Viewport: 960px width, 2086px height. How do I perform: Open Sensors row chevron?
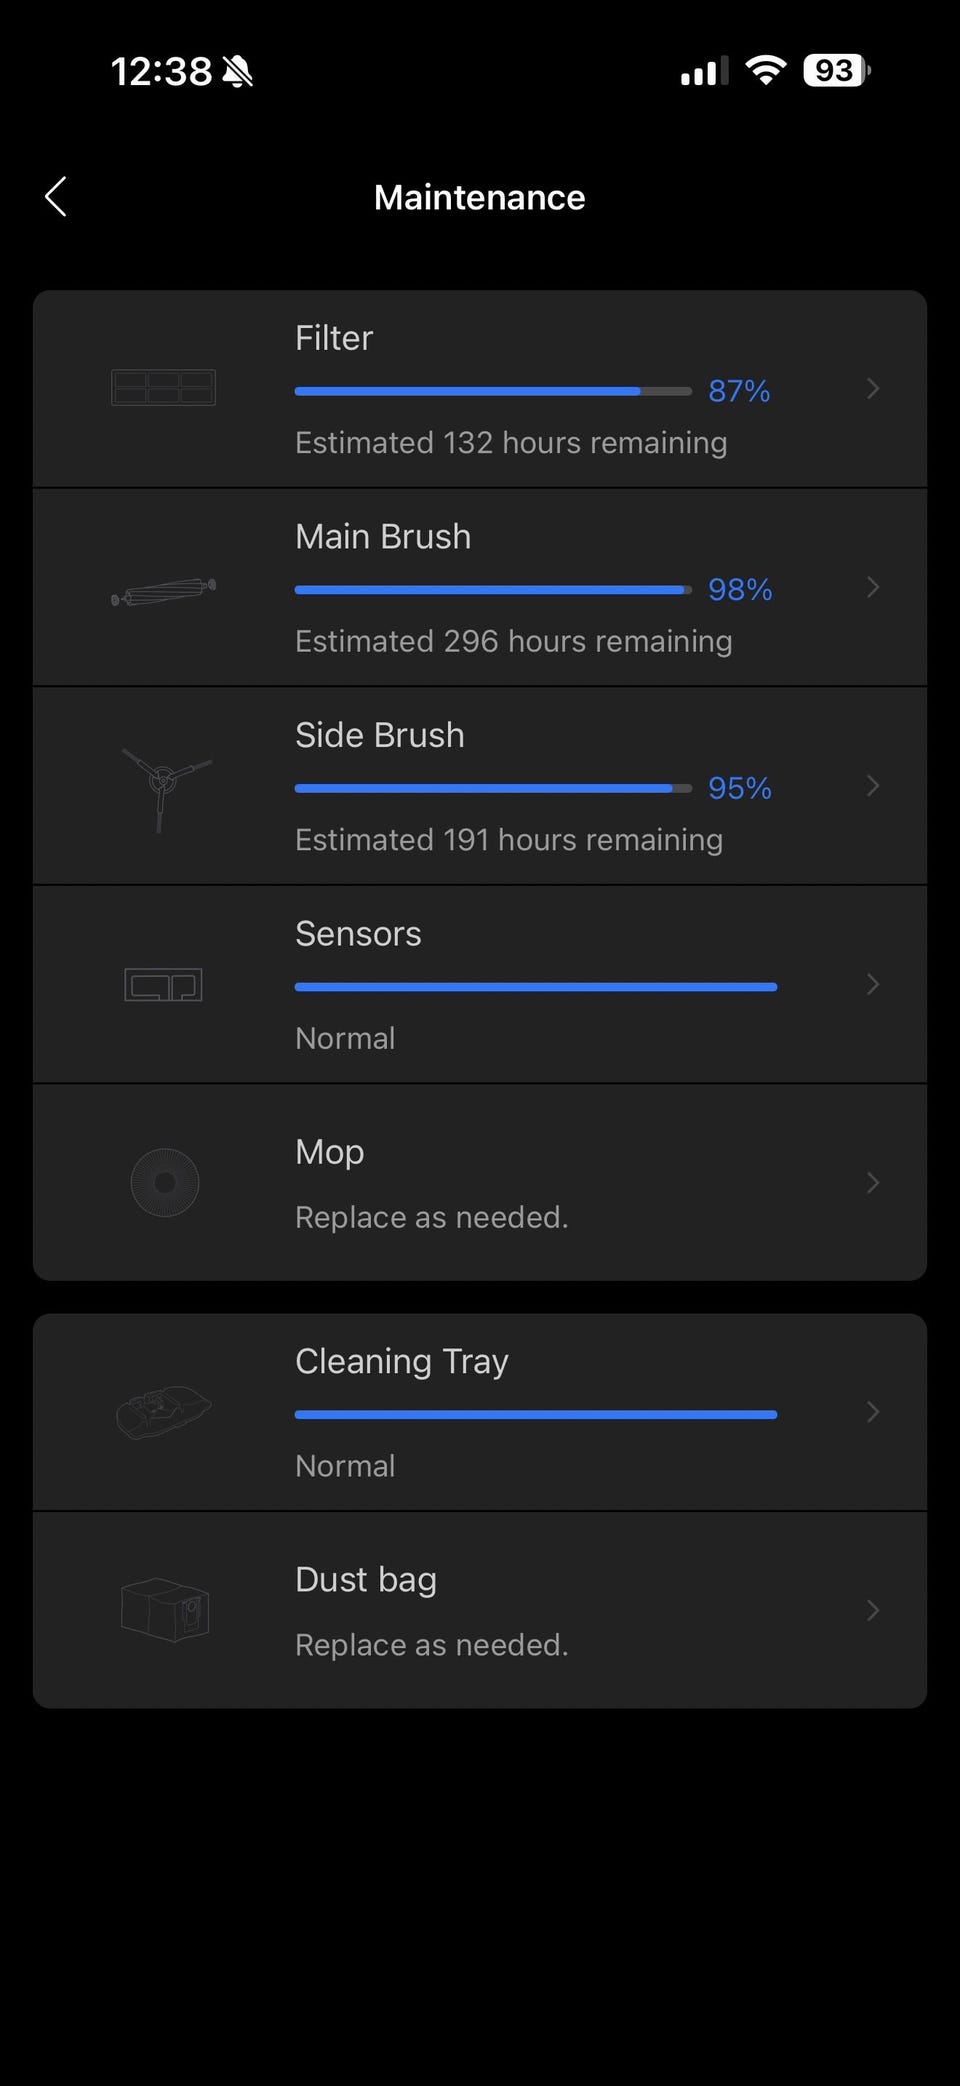pos(873,984)
